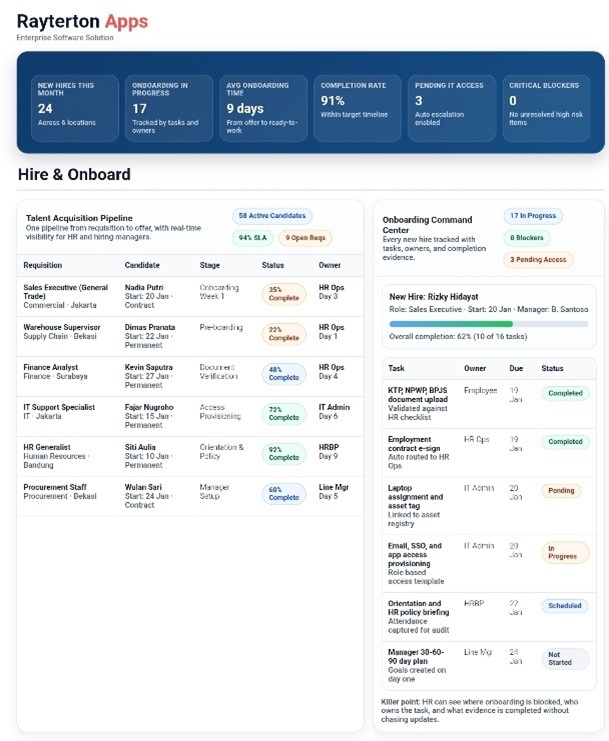609x741 pixels.
Task: Click the Orientation & Policy stage
Action: point(222,451)
